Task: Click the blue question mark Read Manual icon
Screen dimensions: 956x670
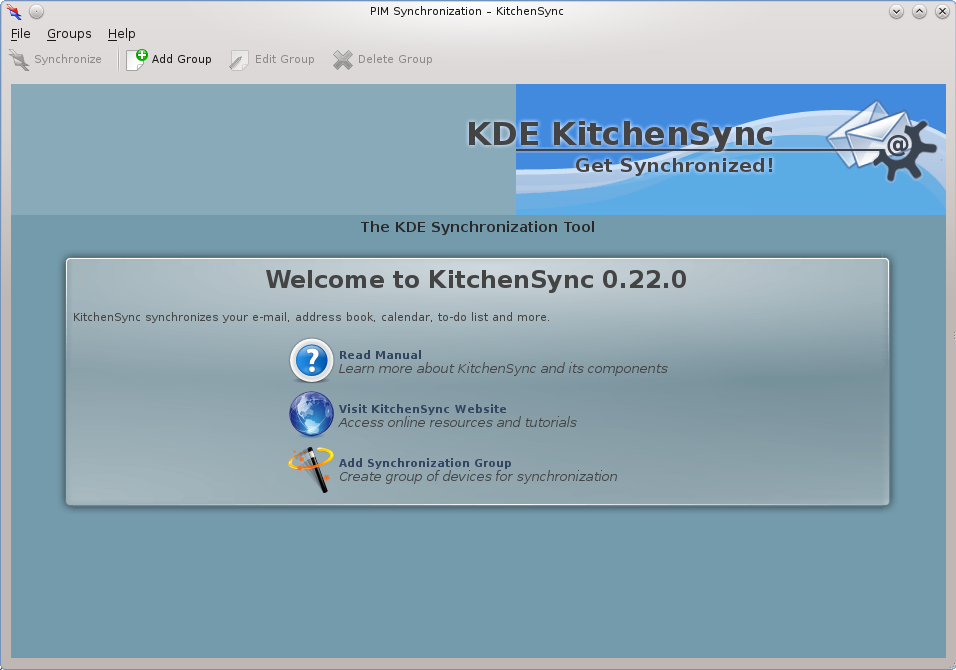Action: 311,360
